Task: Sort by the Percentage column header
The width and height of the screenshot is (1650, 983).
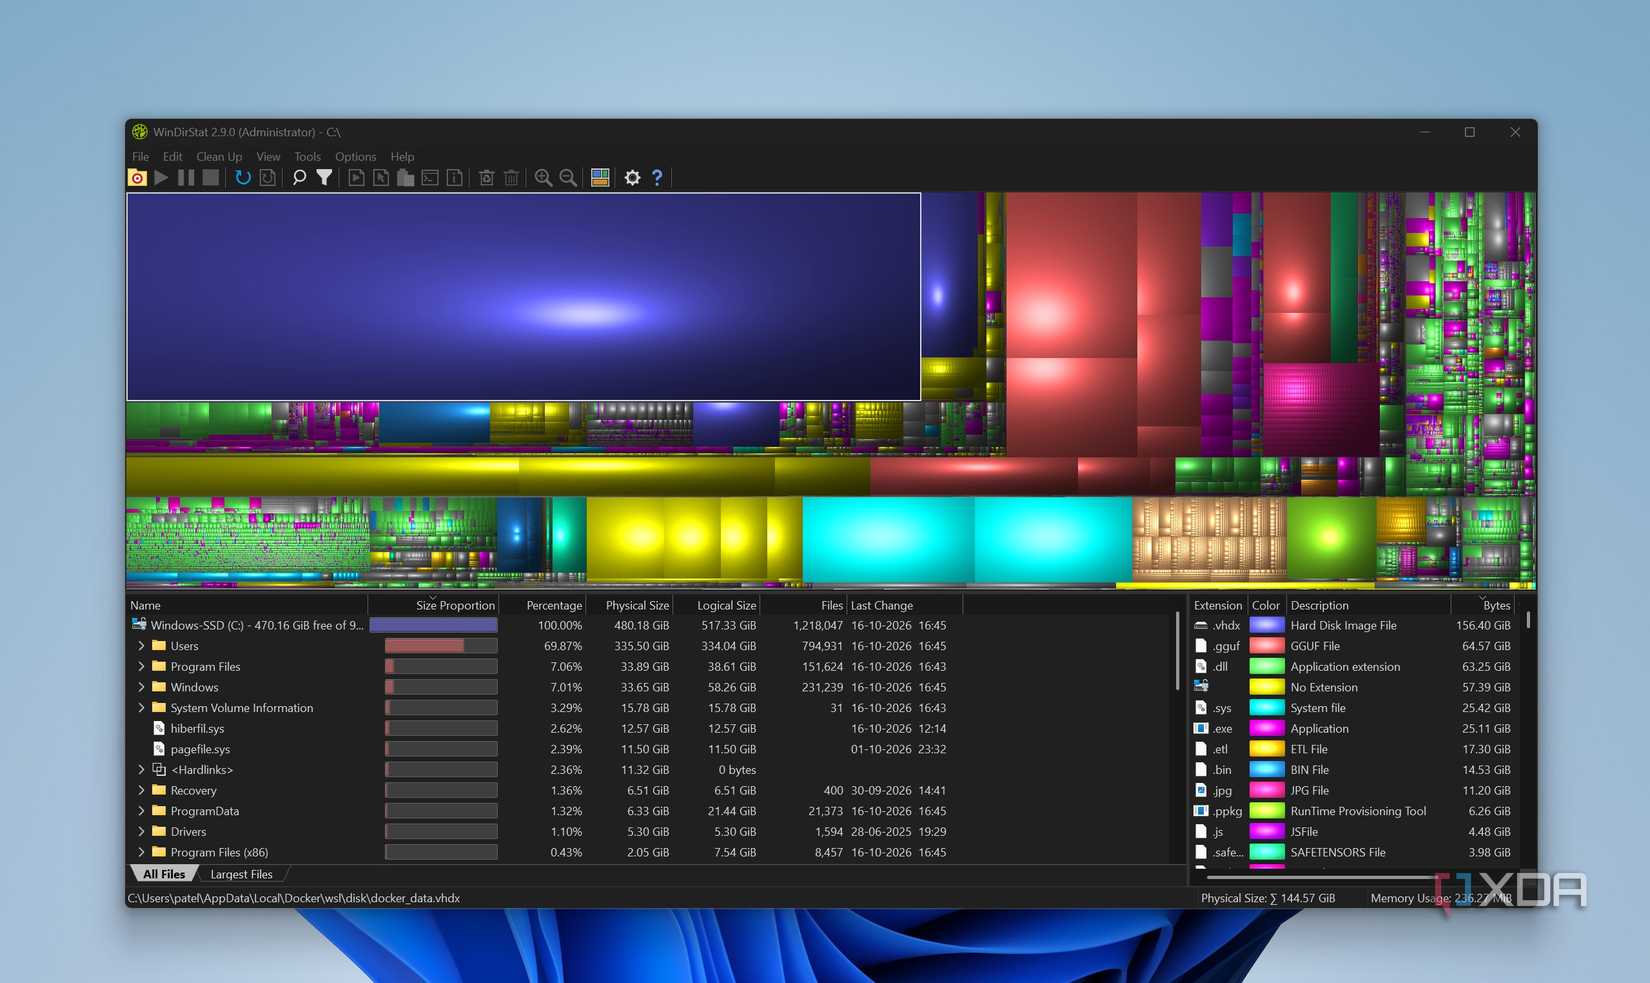Action: click(x=542, y=605)
